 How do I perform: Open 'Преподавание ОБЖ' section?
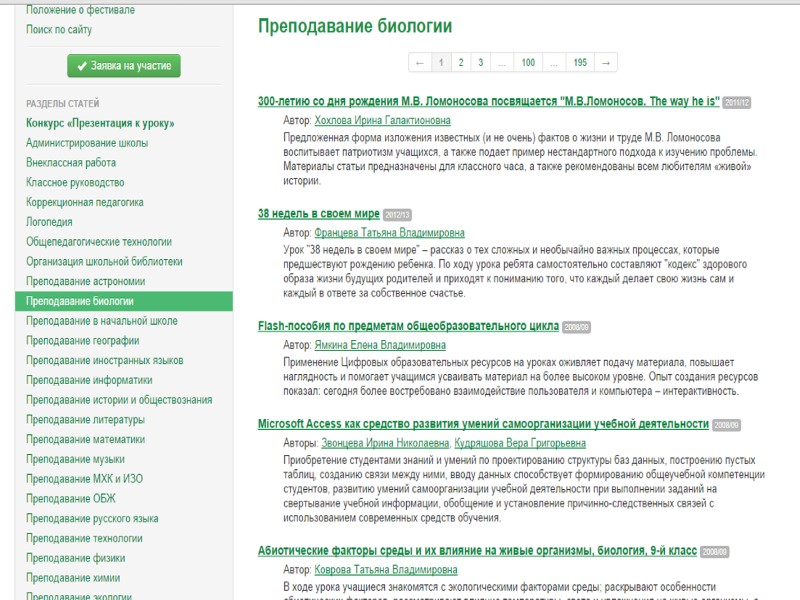pyautogui.click(x=71, y=498)
